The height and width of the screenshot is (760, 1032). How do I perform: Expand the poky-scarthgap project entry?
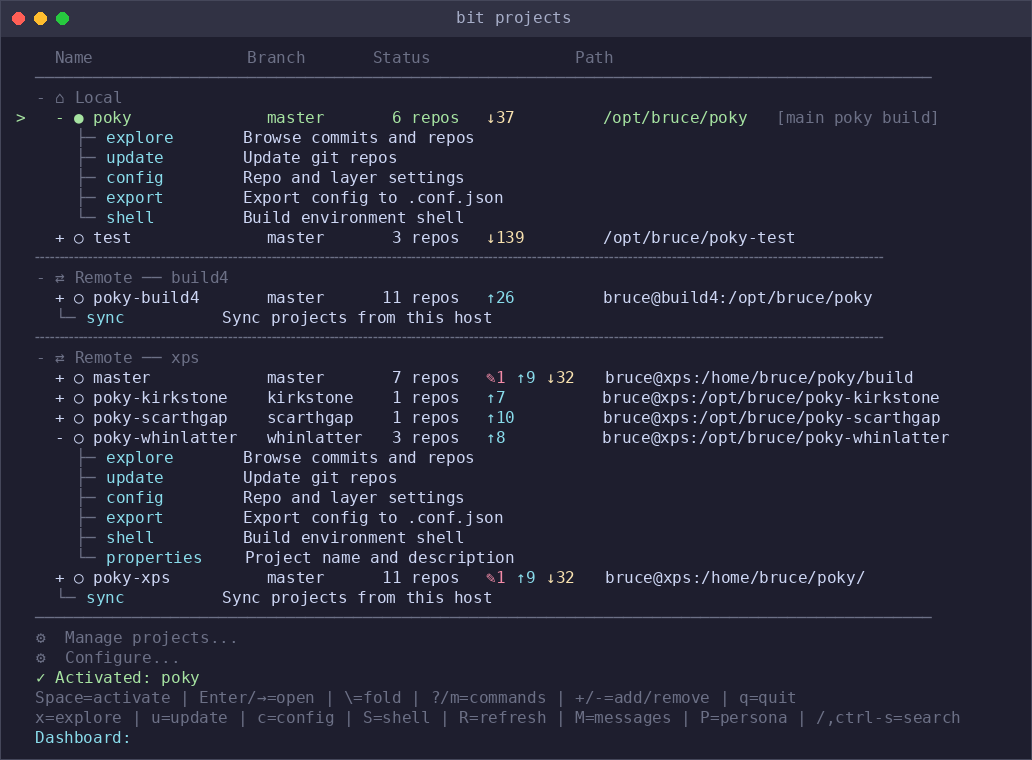point(60,418)
